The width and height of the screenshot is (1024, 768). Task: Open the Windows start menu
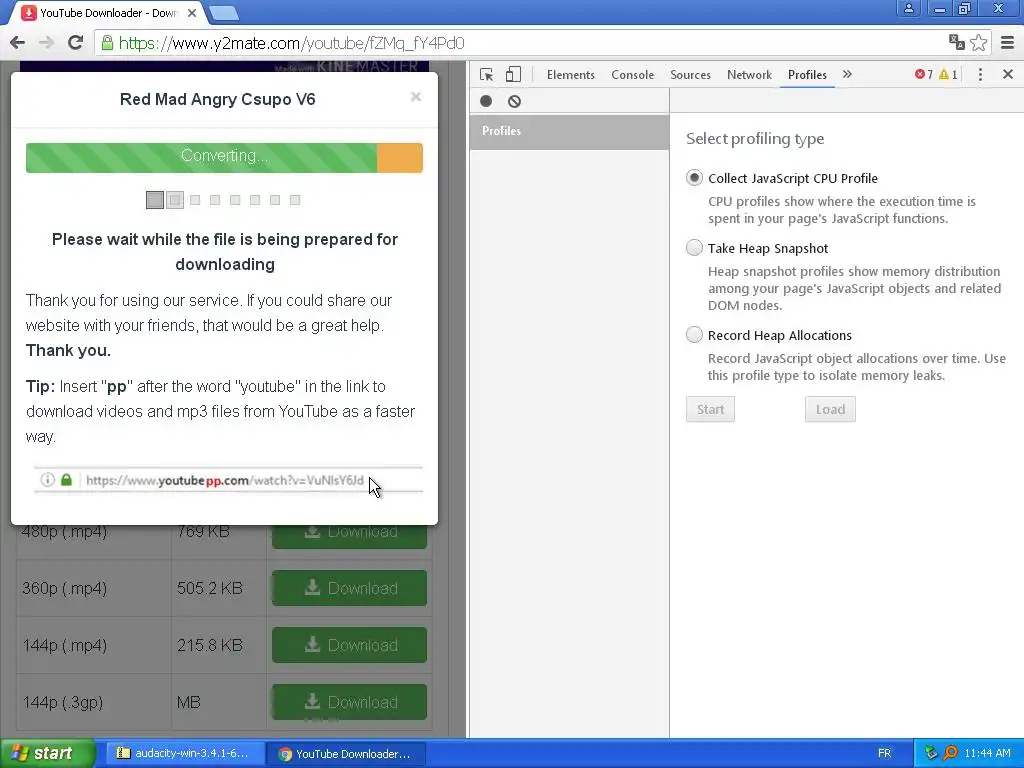(x=47, y=753)
